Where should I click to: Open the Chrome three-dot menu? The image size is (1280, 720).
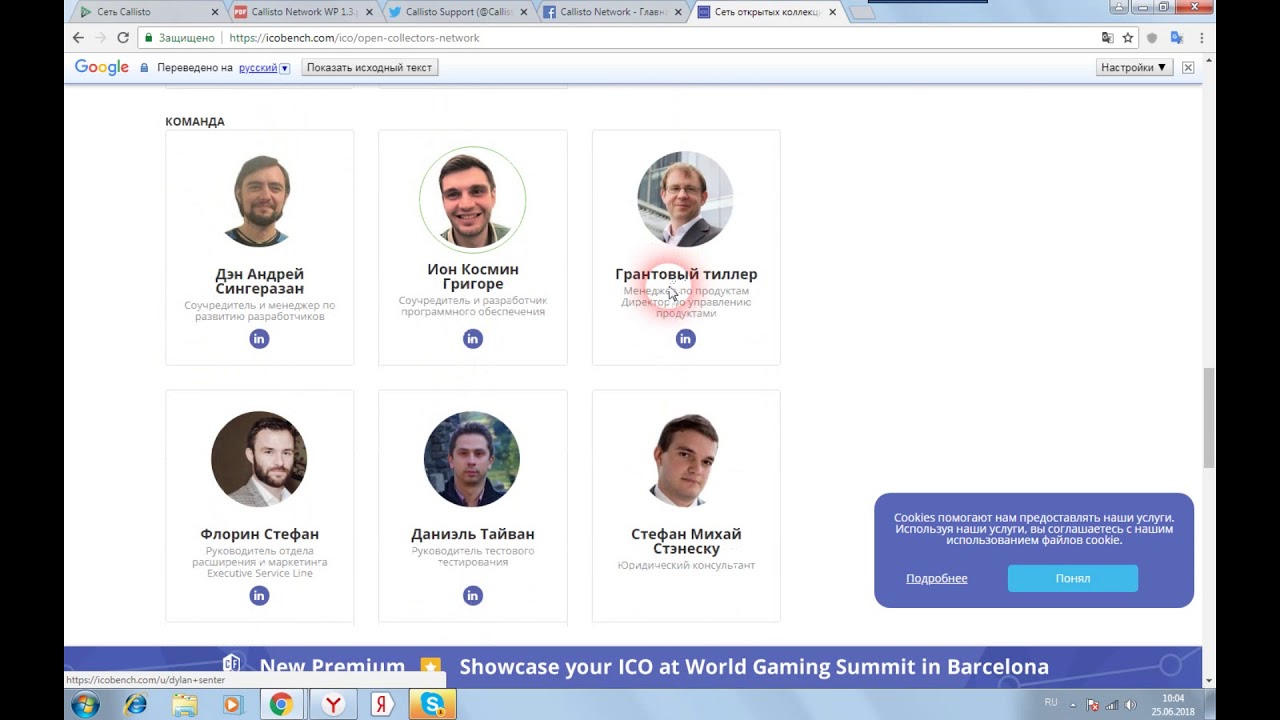point(1201,38)
